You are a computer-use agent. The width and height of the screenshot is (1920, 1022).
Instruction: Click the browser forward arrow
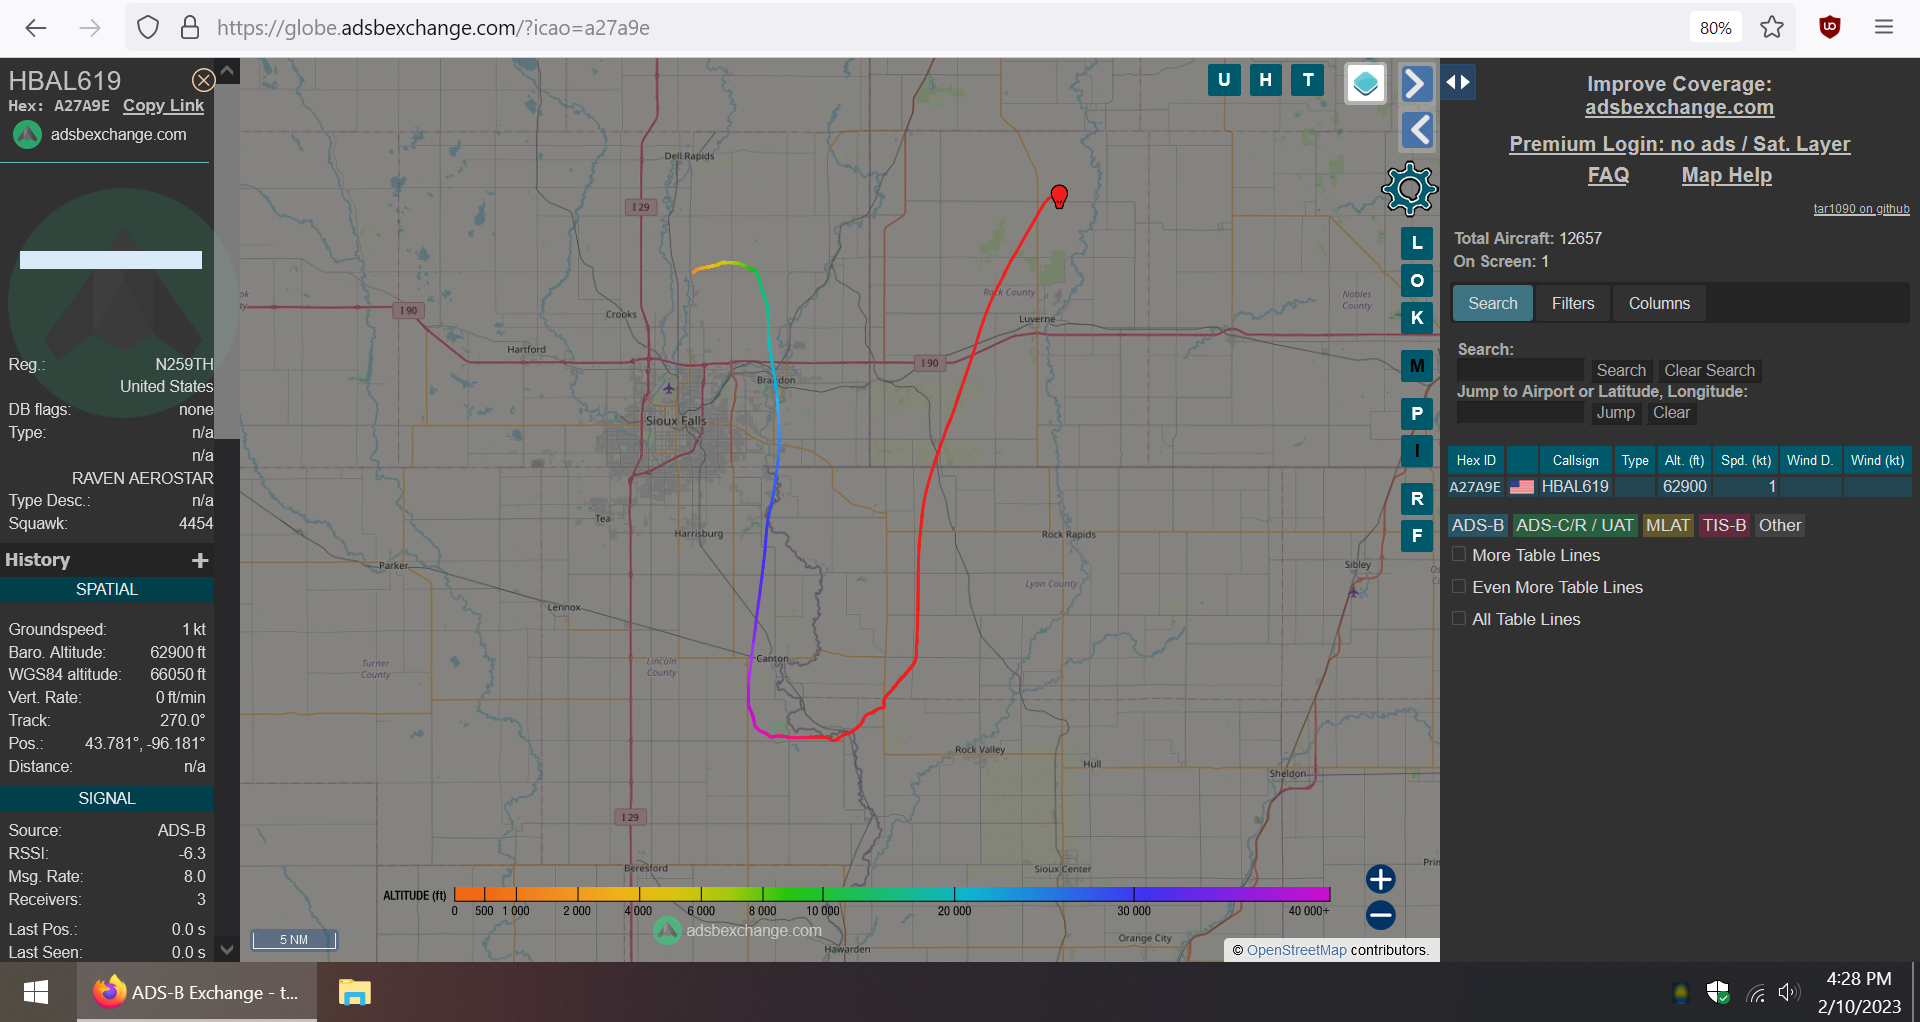[90, 28]
